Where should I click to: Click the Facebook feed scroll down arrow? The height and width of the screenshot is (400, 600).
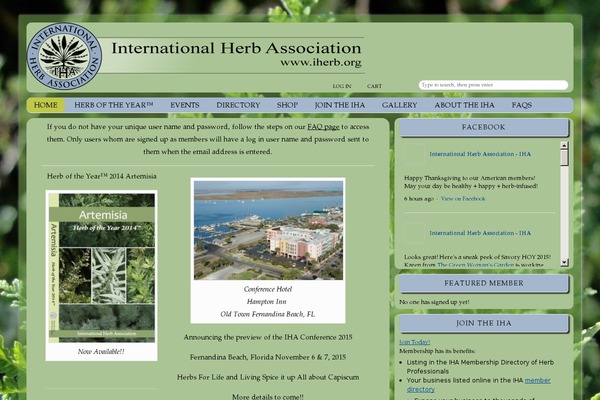[564, 262]
